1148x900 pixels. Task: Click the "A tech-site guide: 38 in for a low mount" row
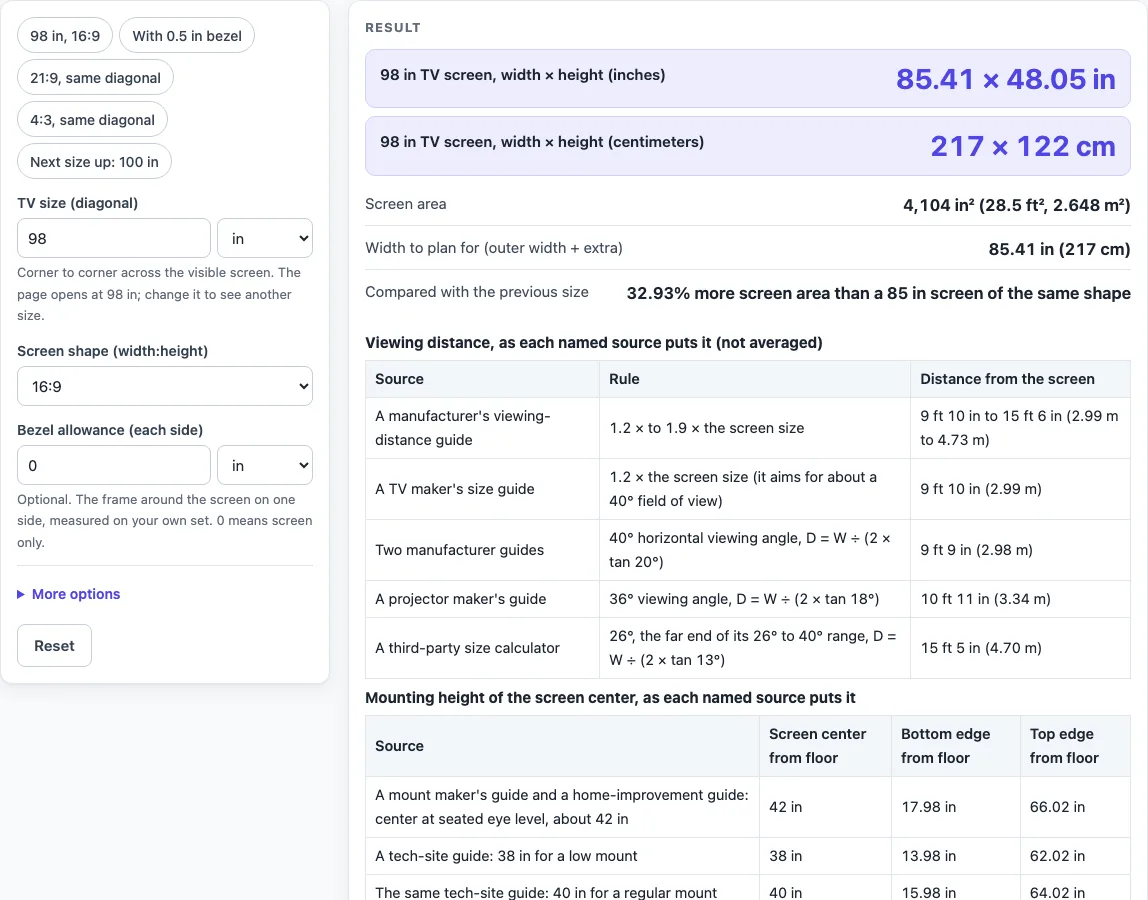click(748, 856)
